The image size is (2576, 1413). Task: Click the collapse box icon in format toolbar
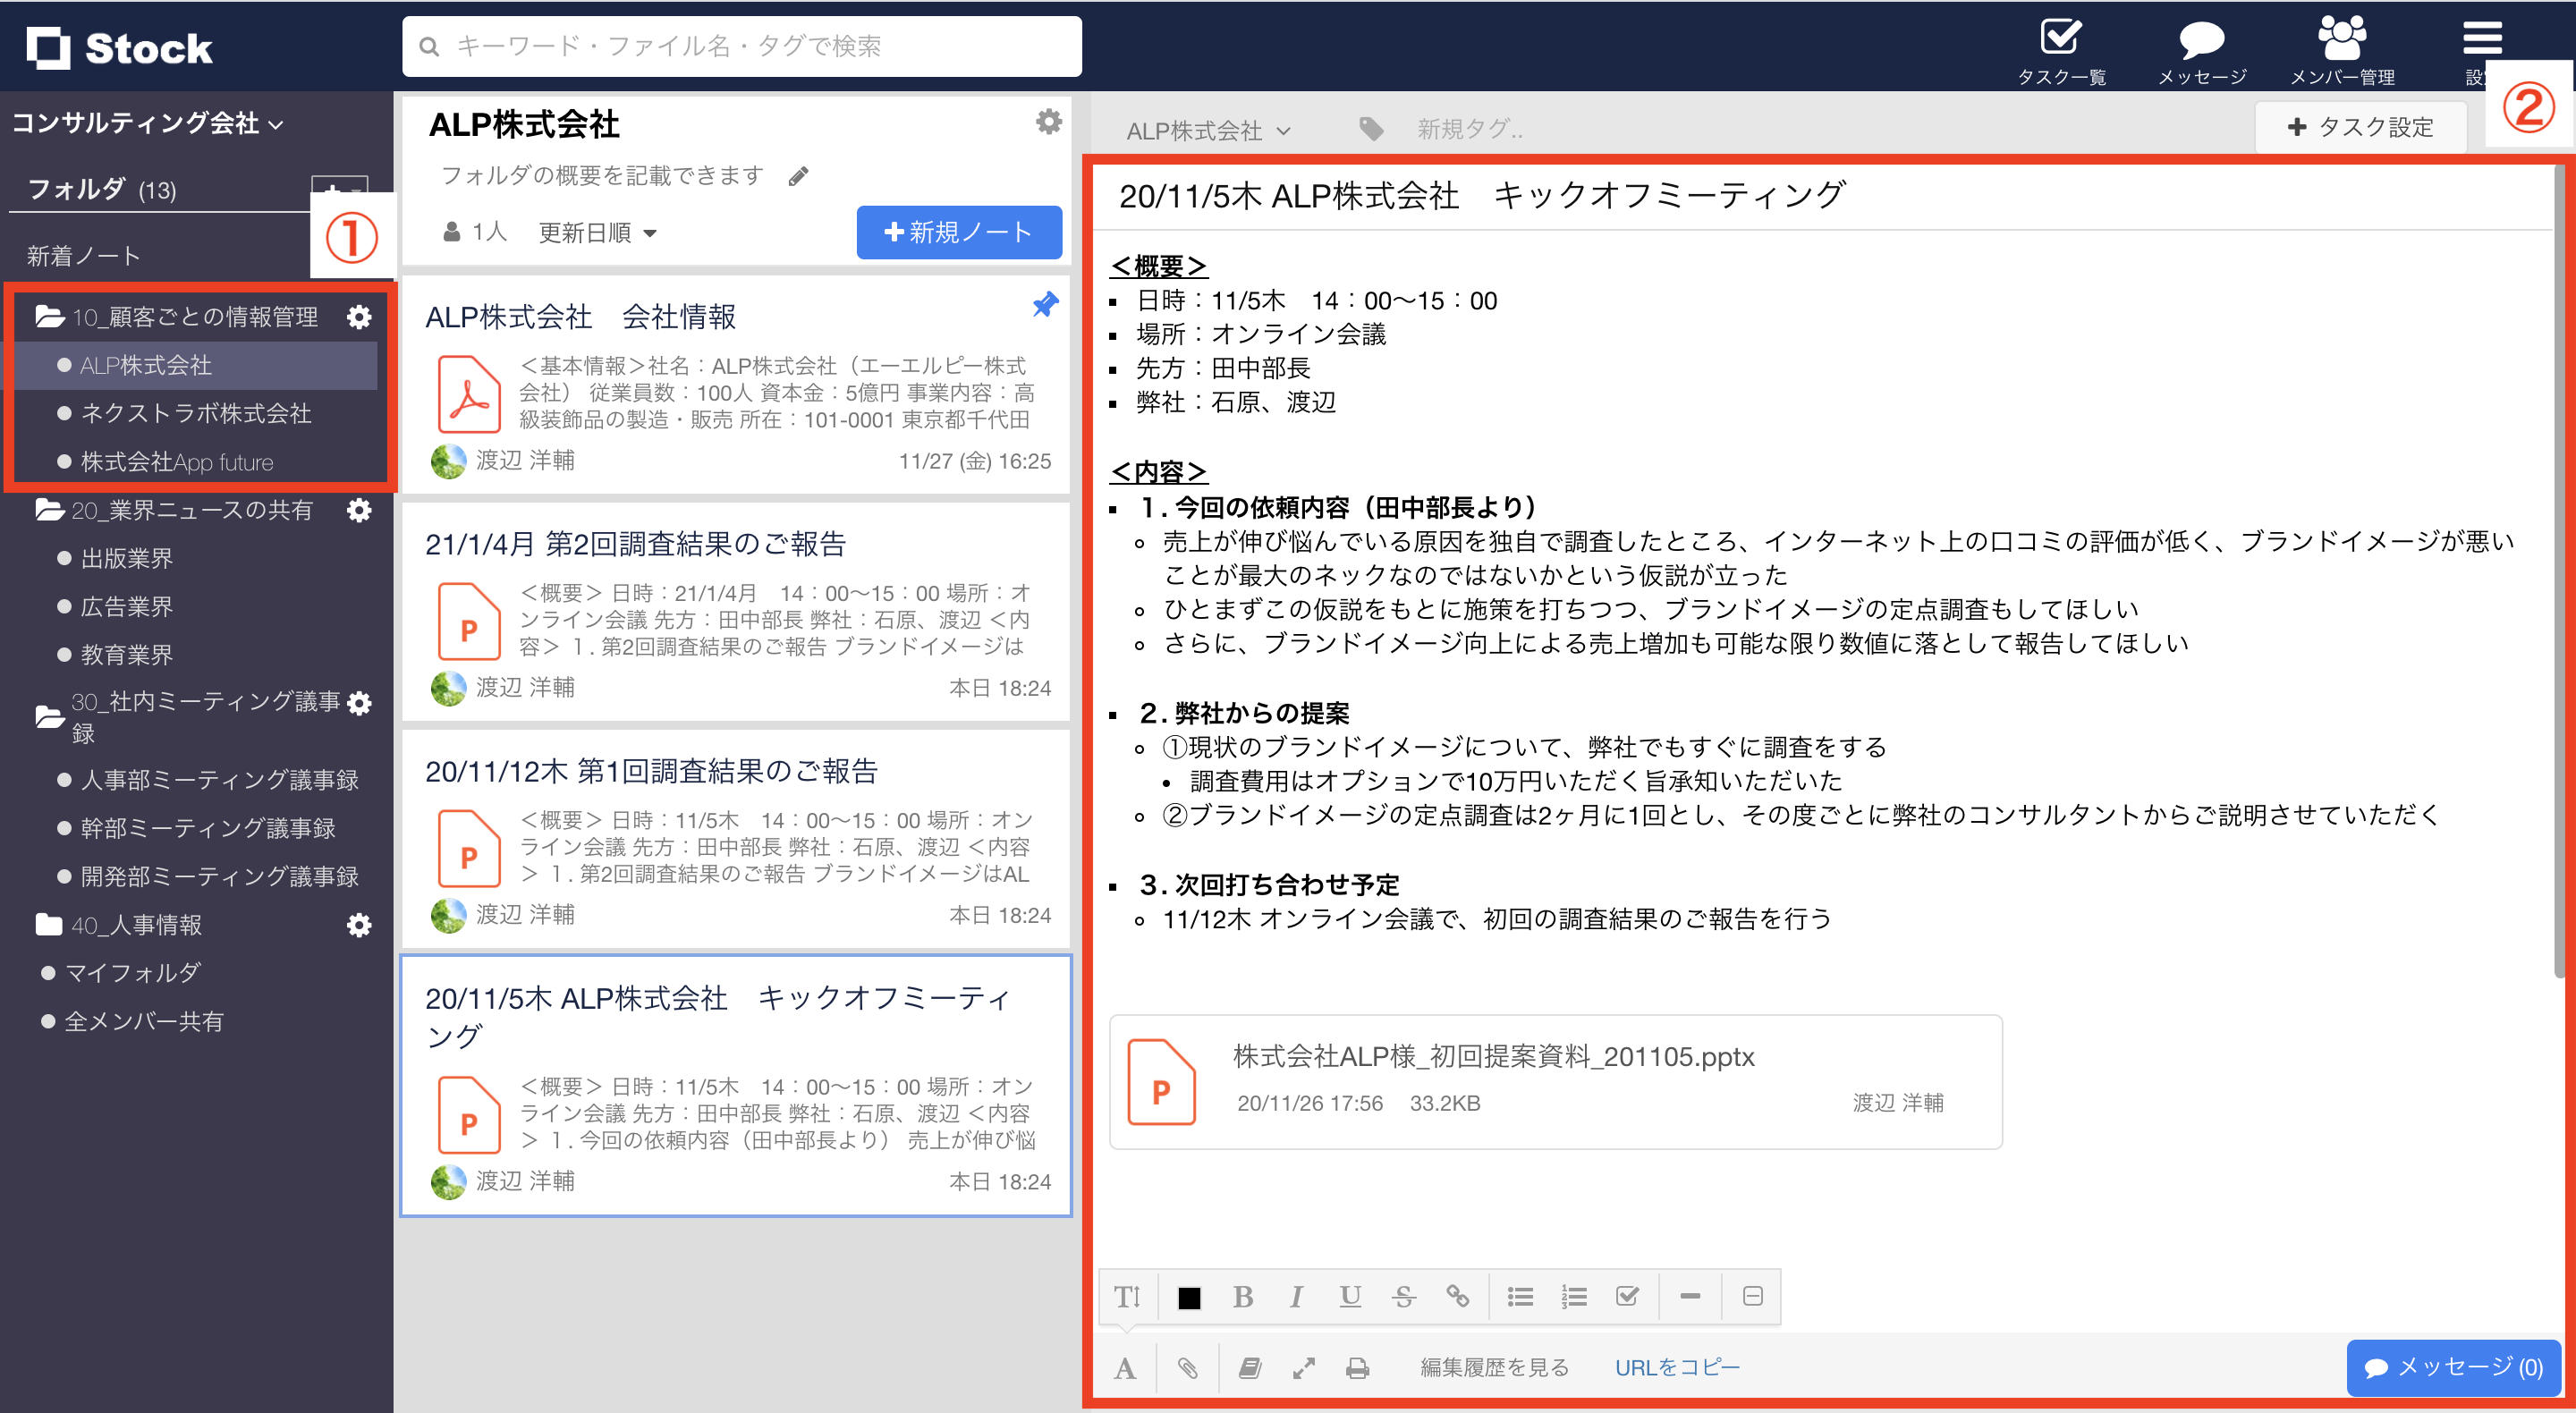[1753, 1296]
